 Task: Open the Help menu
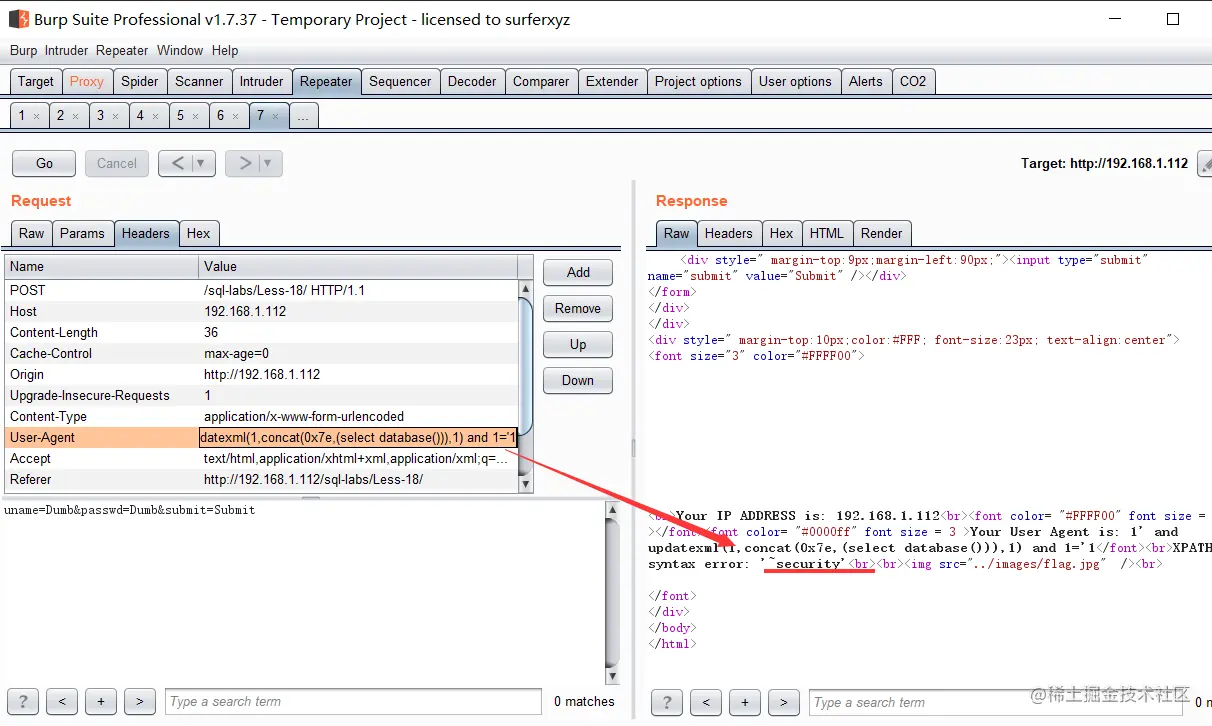pyautogui.click(x=225, y=50)
